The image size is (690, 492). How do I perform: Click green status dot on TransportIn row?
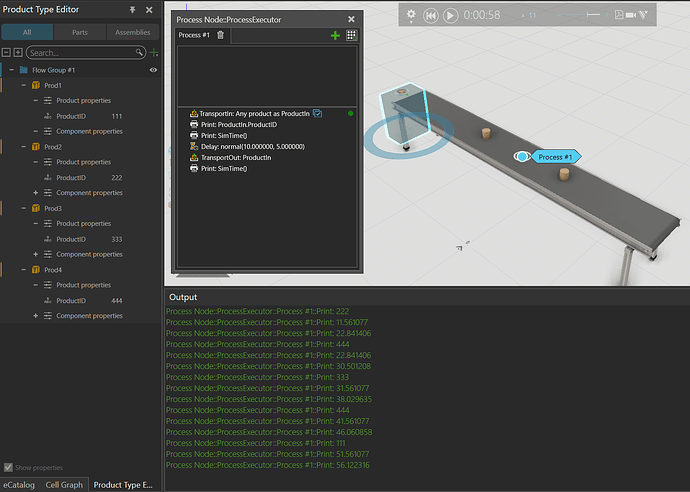click(x=350, y=114)
